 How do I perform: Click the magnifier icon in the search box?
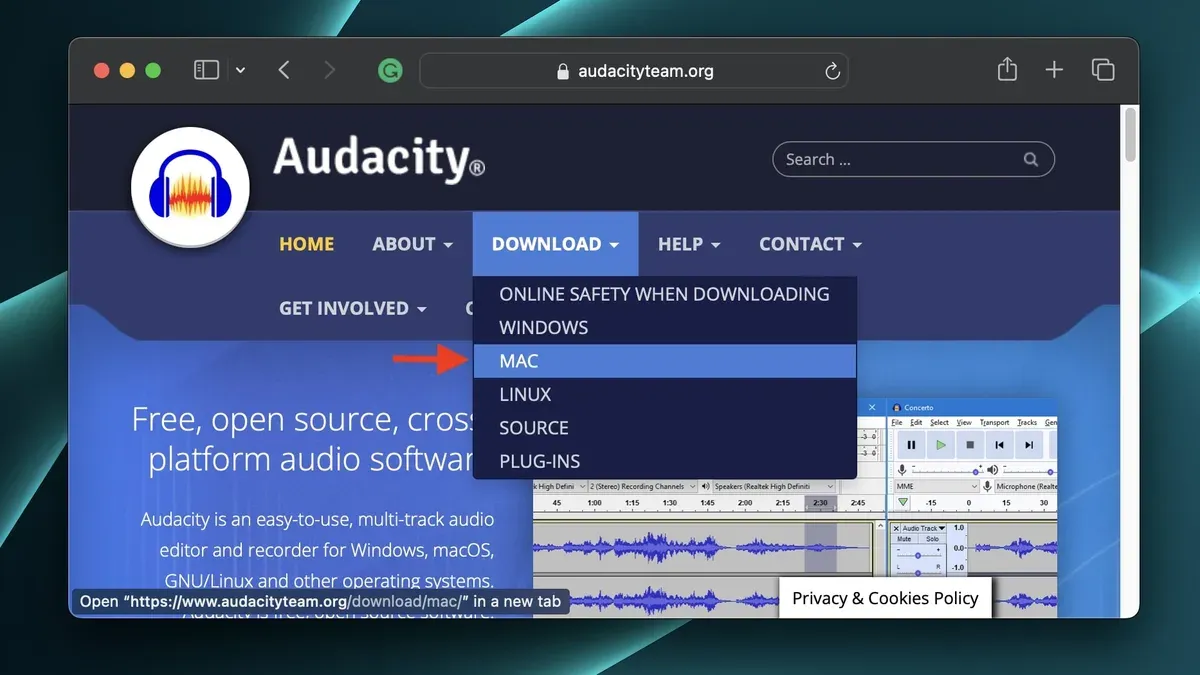pyautogui.click(x=1030, y=159)
